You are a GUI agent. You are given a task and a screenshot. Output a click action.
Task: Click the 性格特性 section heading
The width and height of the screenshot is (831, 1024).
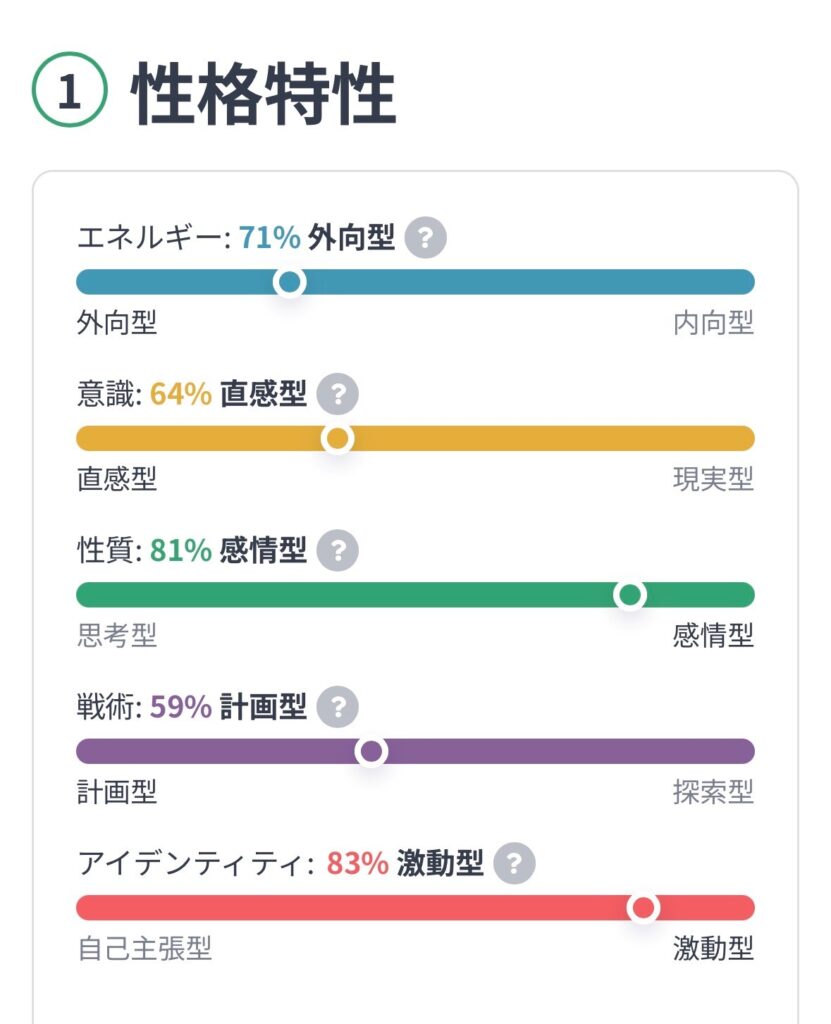point(264,96)
